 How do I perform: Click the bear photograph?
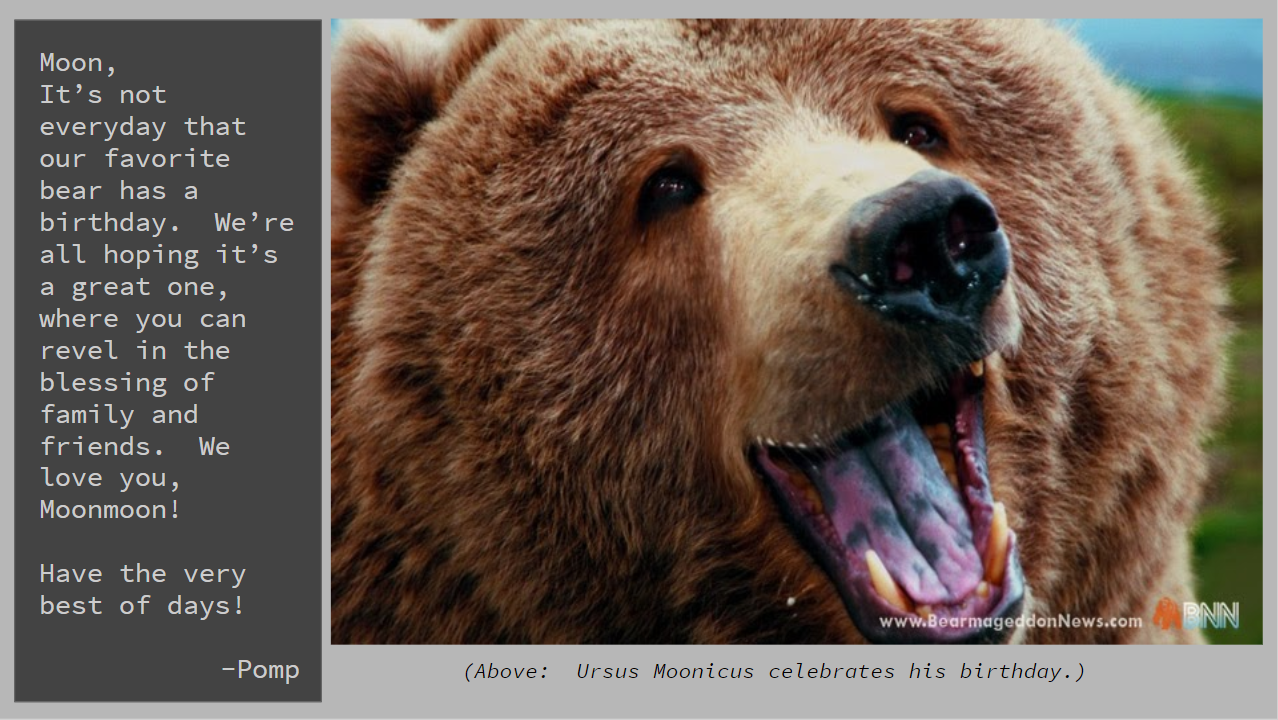pos(796,331)
